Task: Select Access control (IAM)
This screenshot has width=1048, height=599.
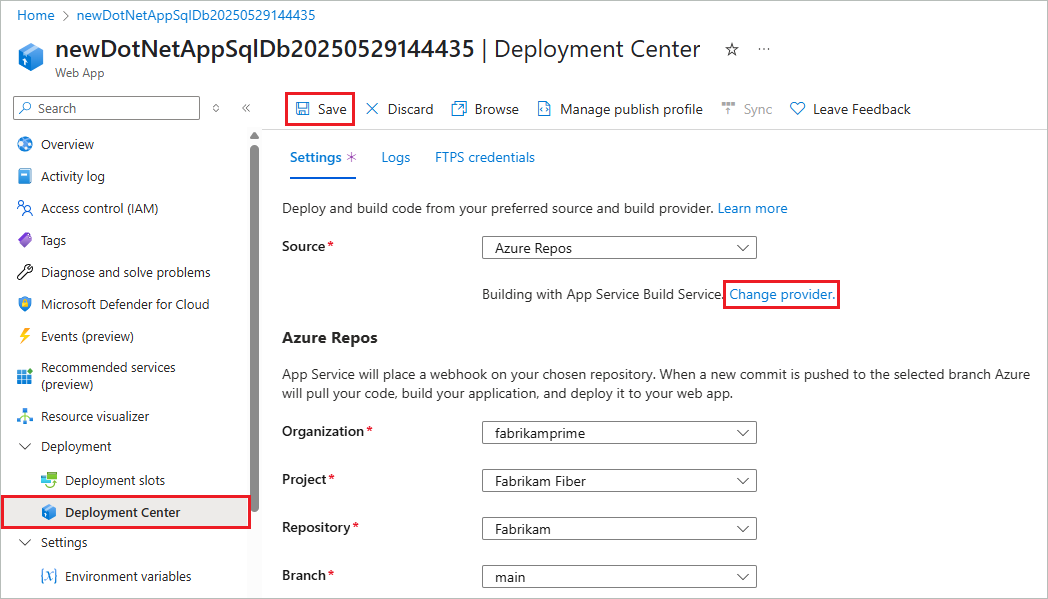Action: click(x=101, y=208)
